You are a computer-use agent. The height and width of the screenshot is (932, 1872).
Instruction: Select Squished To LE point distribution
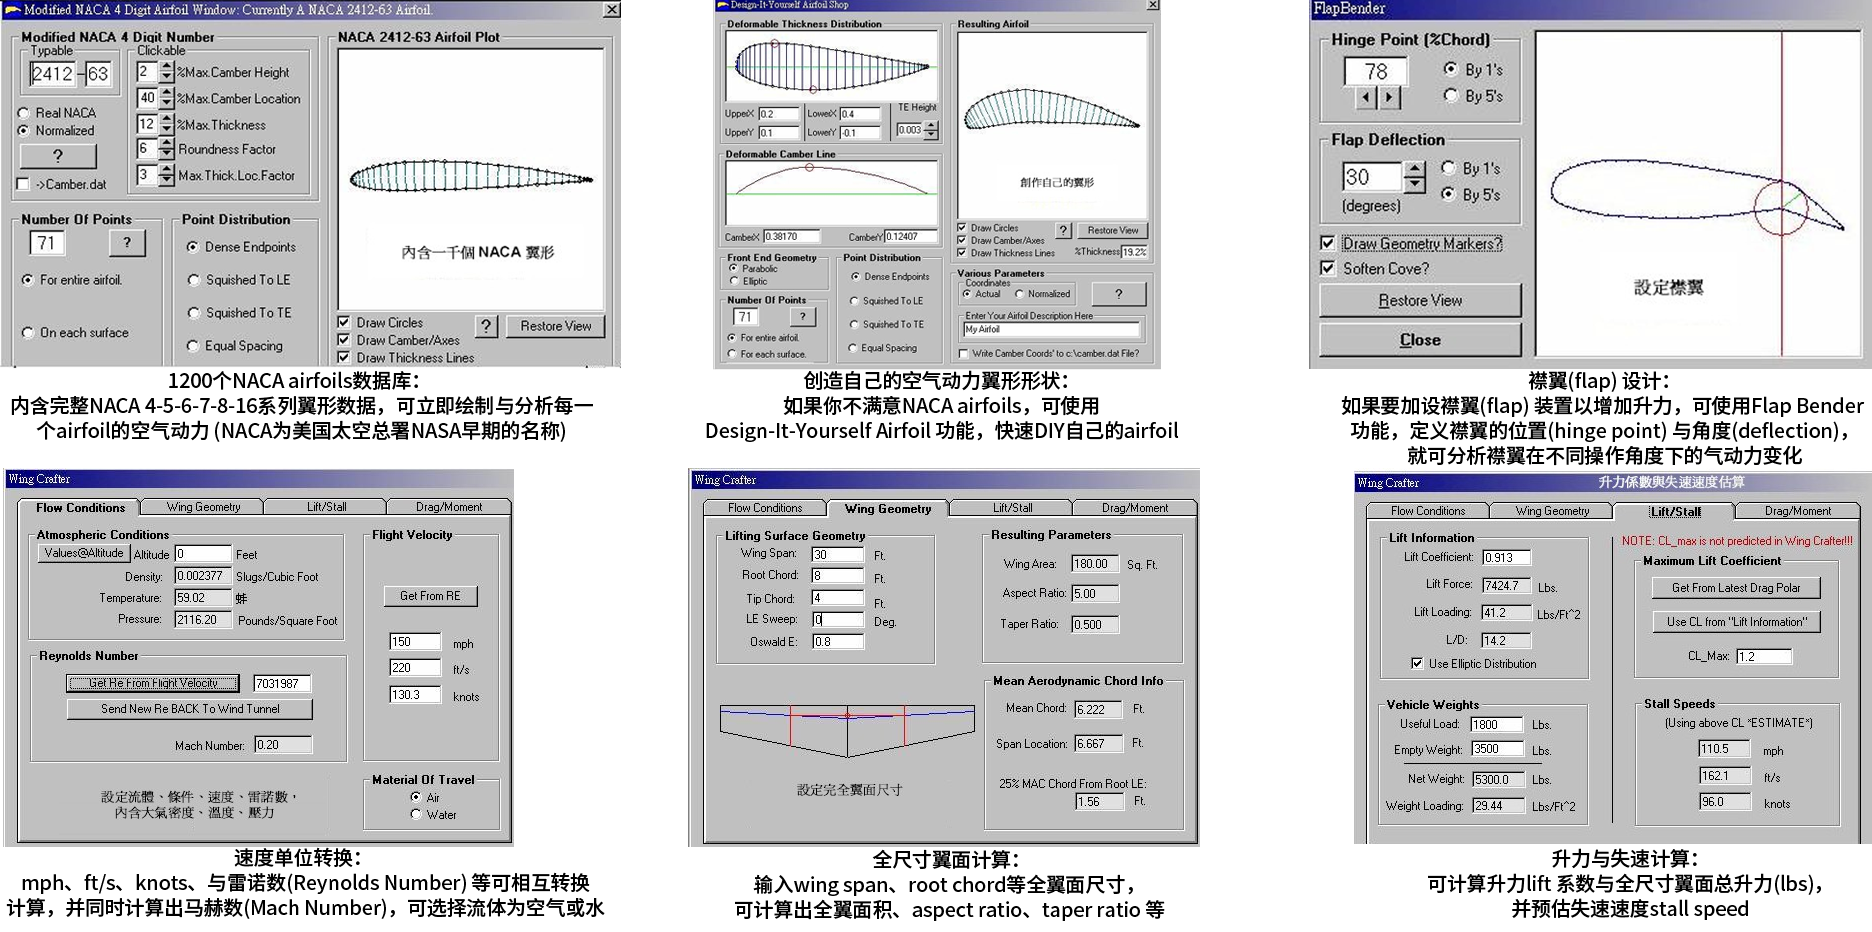point(193,280)
